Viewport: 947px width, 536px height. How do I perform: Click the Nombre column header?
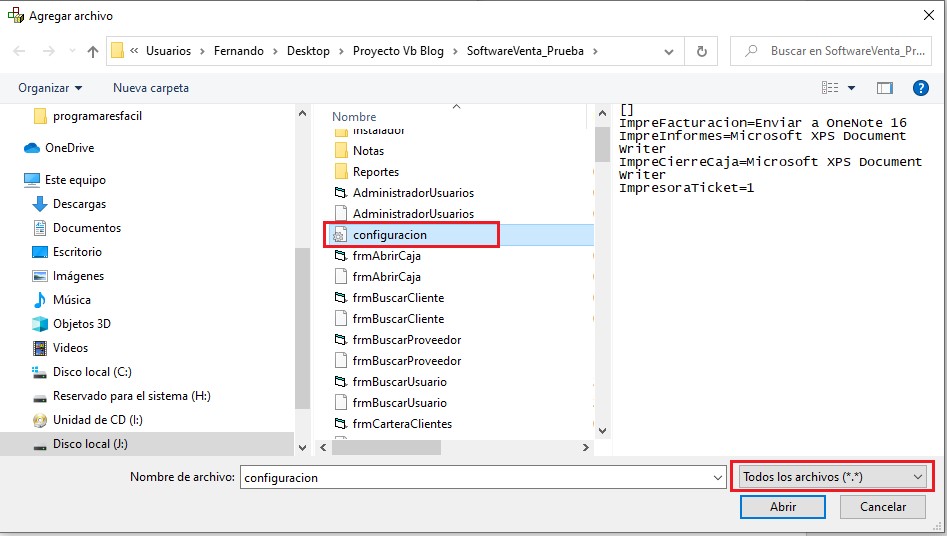(x=354, y=117)
